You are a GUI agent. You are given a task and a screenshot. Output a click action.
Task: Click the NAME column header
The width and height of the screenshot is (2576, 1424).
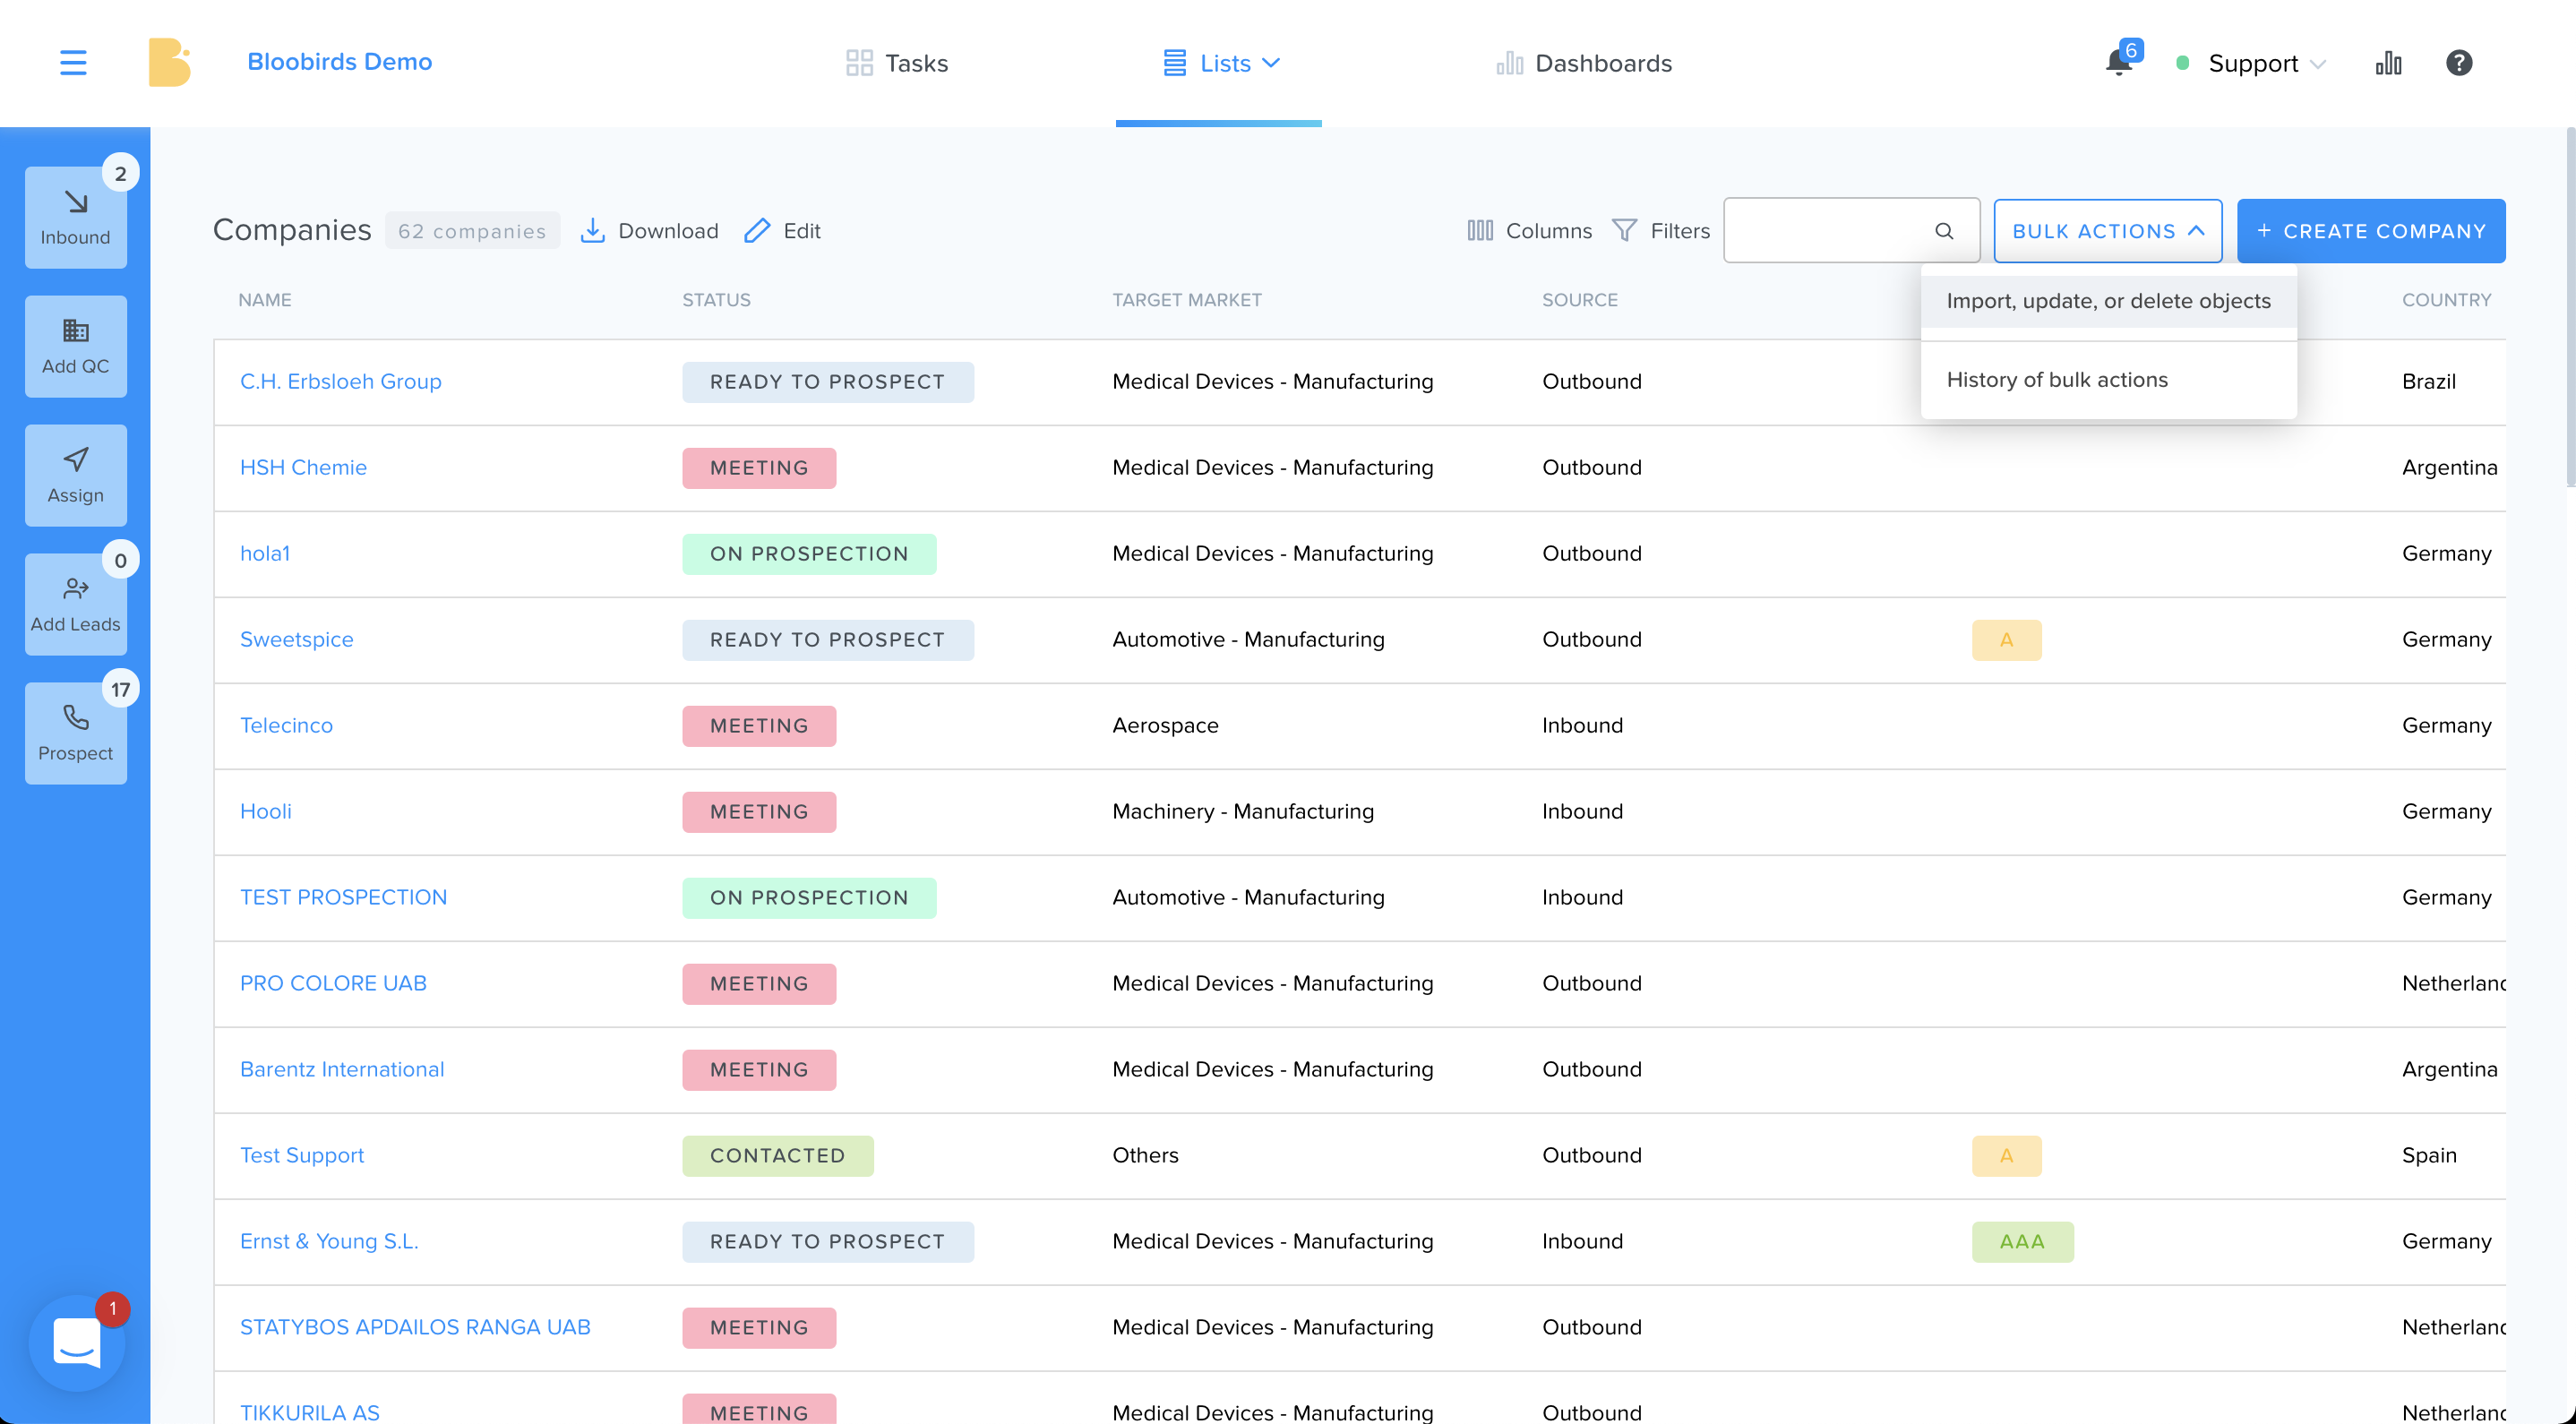(x=265, y=300)
